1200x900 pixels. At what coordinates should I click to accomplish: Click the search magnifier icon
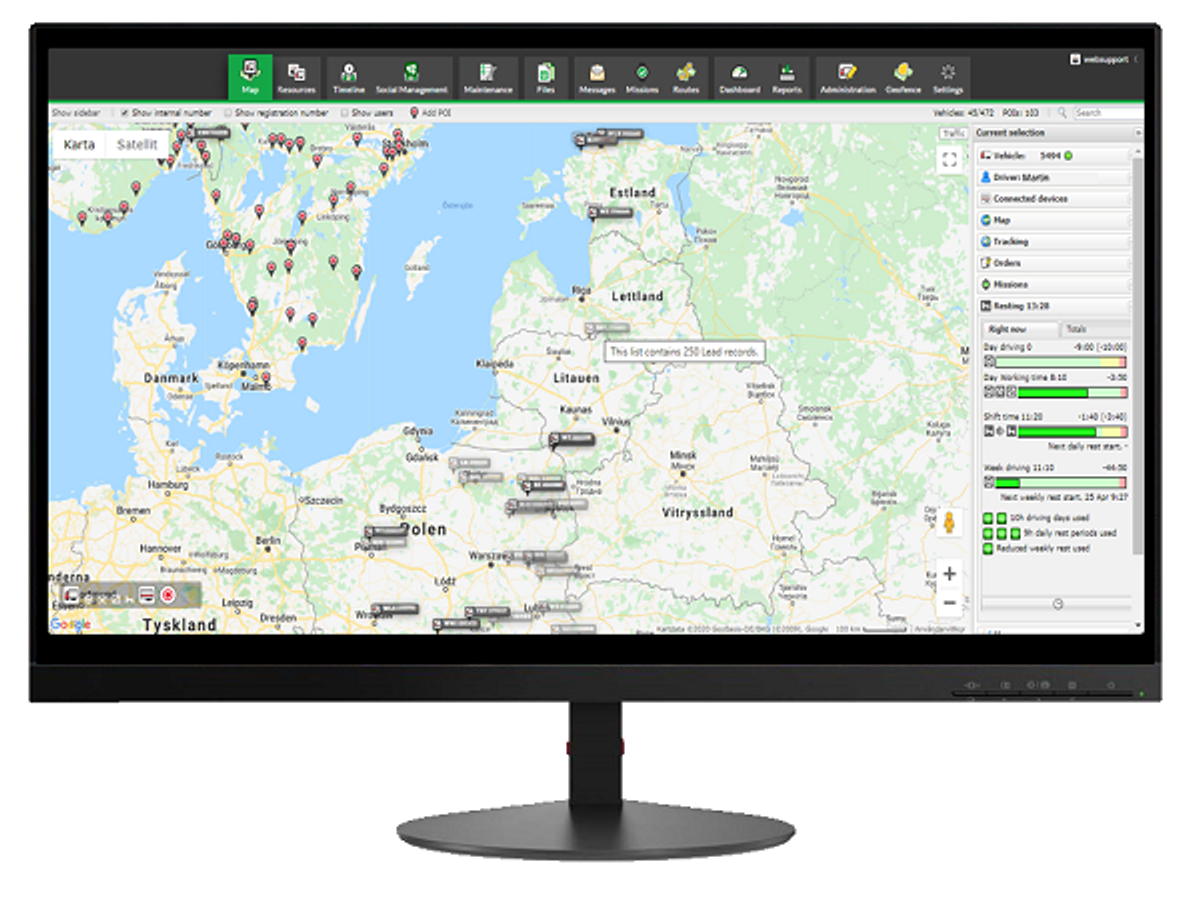(1062, 113)
